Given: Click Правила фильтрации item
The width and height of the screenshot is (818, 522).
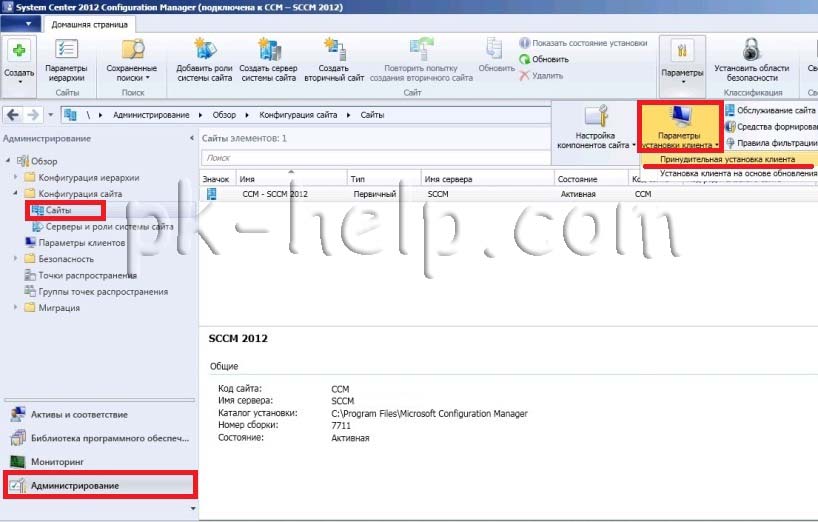Looking at the screenshot, I should 771,143.
